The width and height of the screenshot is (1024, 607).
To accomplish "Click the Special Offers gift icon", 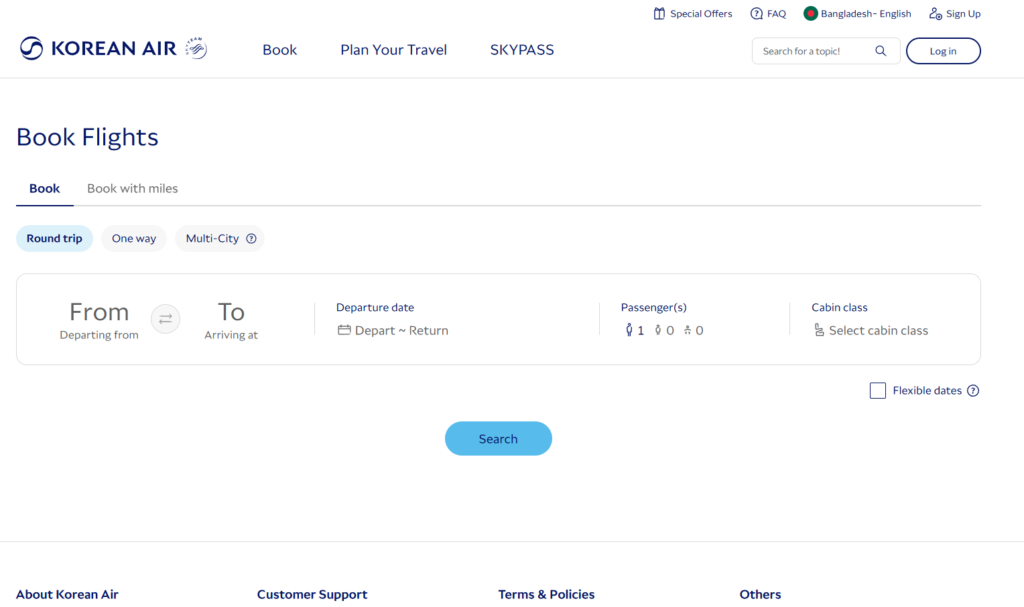I will [x=659, y=14].
